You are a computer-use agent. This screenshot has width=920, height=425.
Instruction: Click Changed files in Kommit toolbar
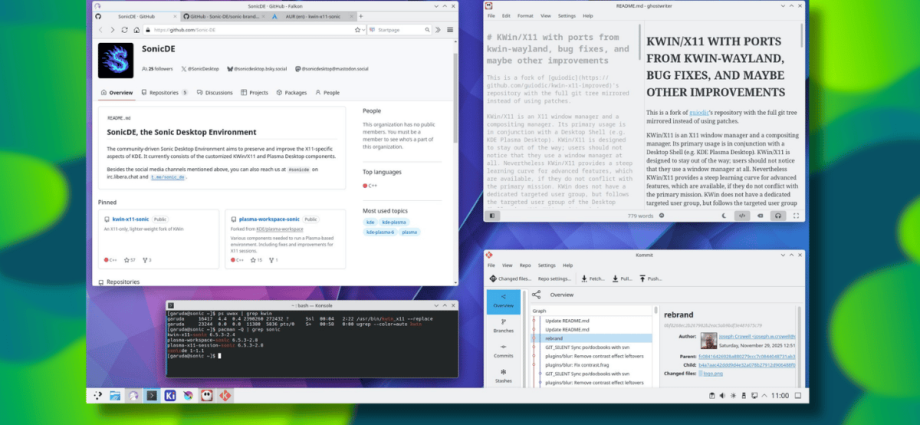510,279
